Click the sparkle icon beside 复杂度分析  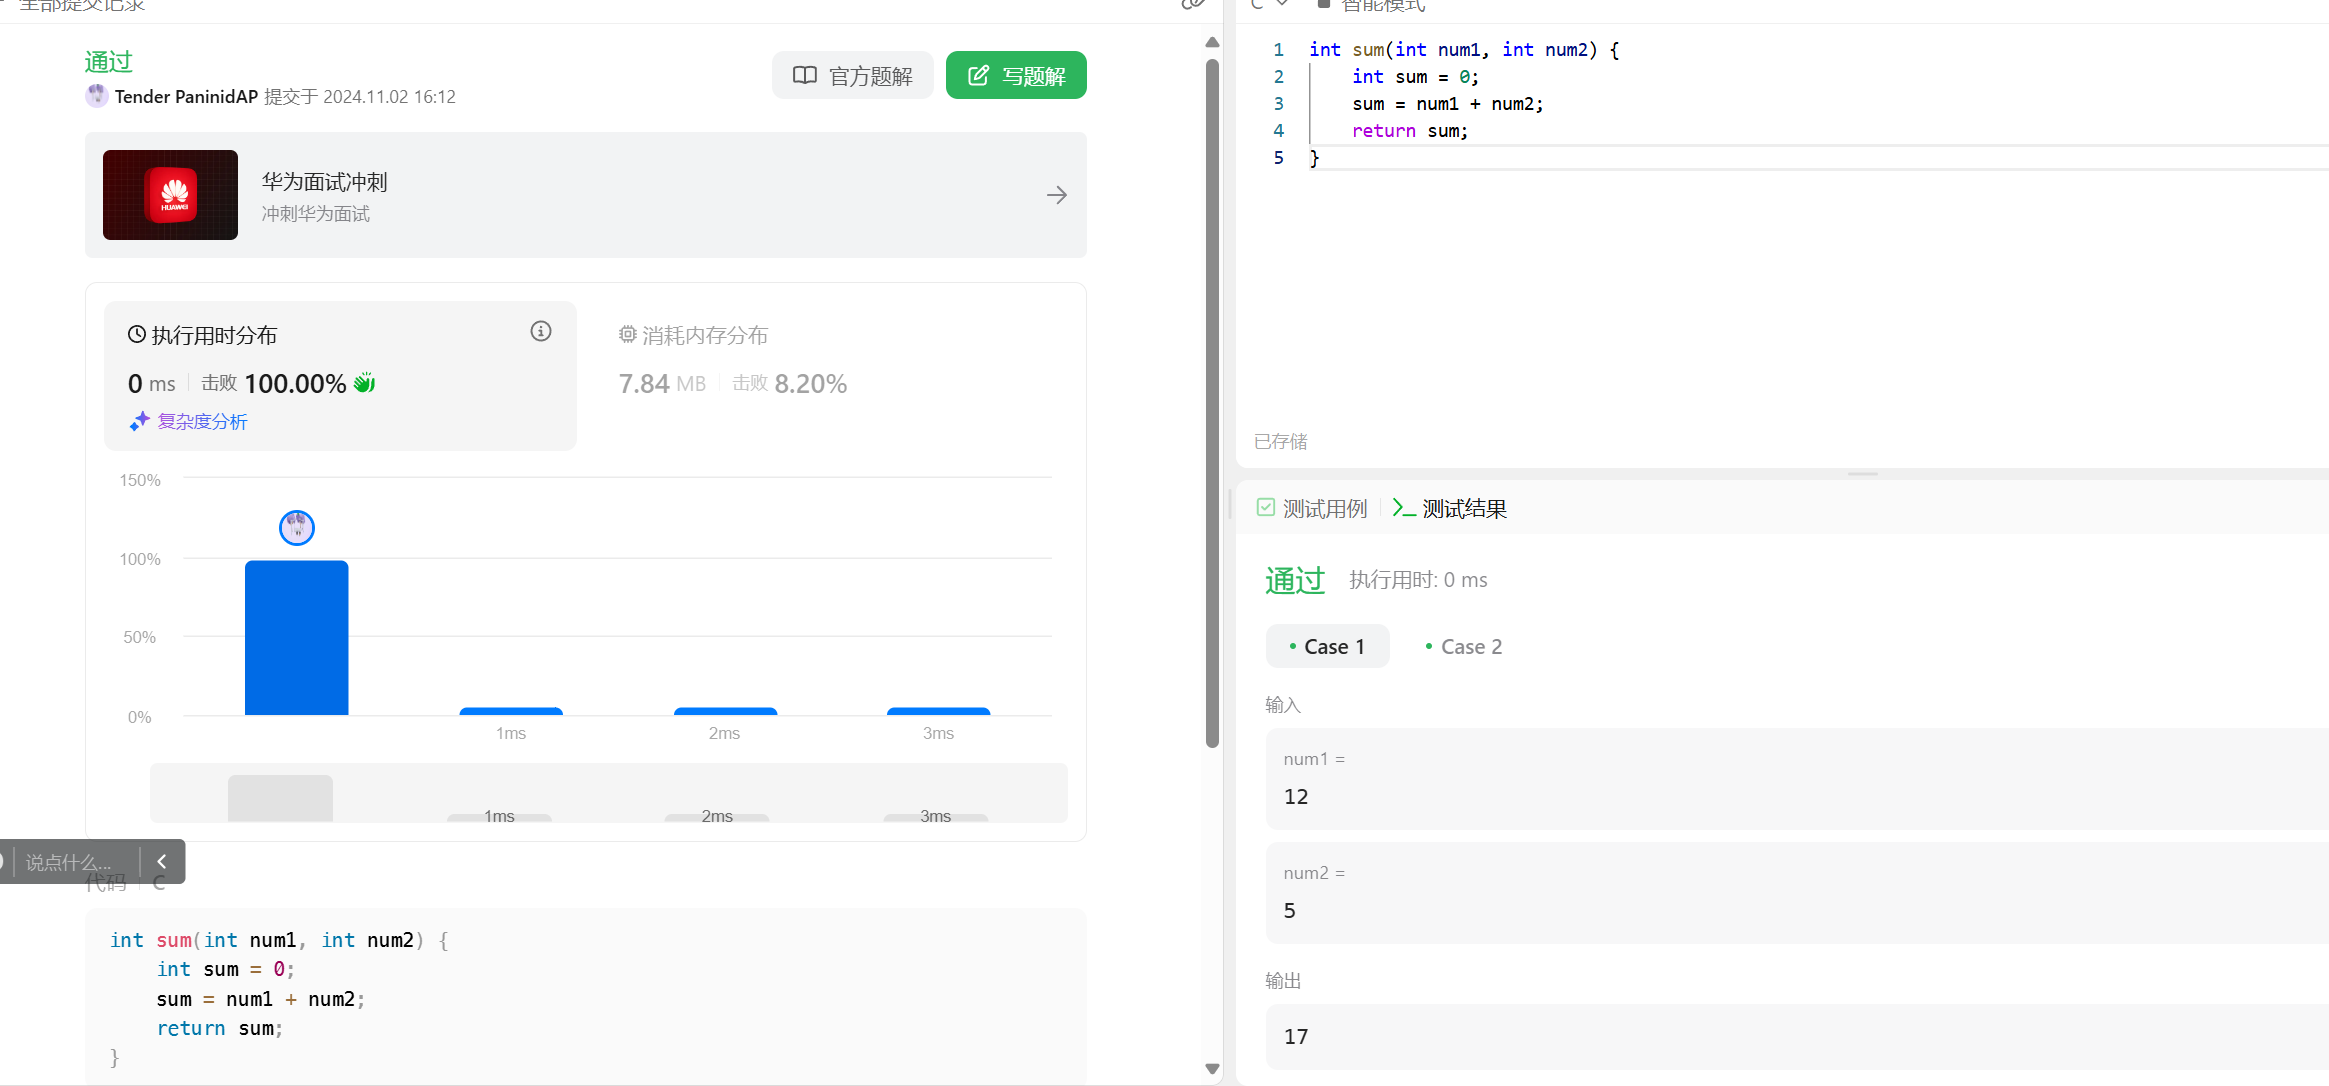point(139,422)
